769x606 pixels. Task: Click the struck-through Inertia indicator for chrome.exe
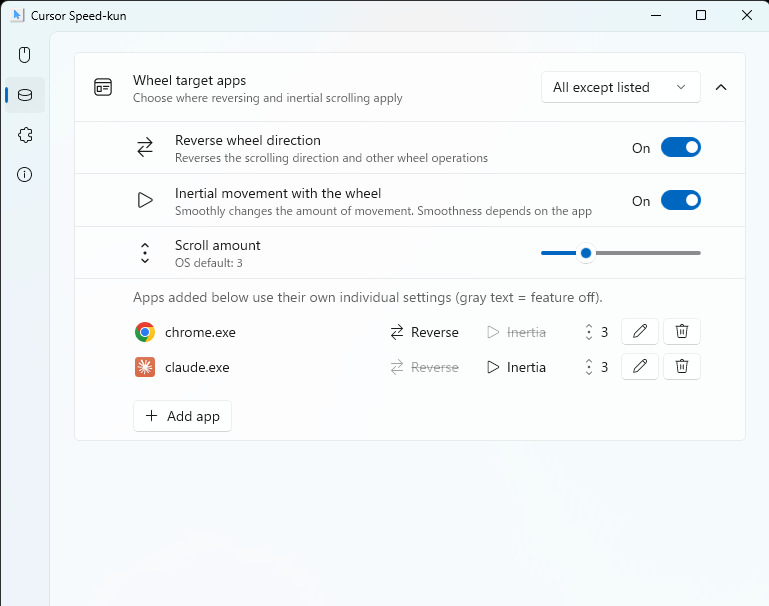[x=516, y=332]
